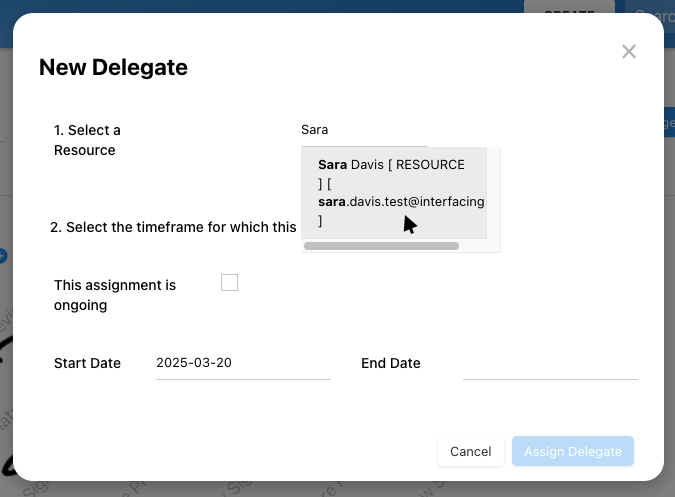This screenshot has width=675, height=497.
Task: Click the Assign Delegate button
Action: 573,451
